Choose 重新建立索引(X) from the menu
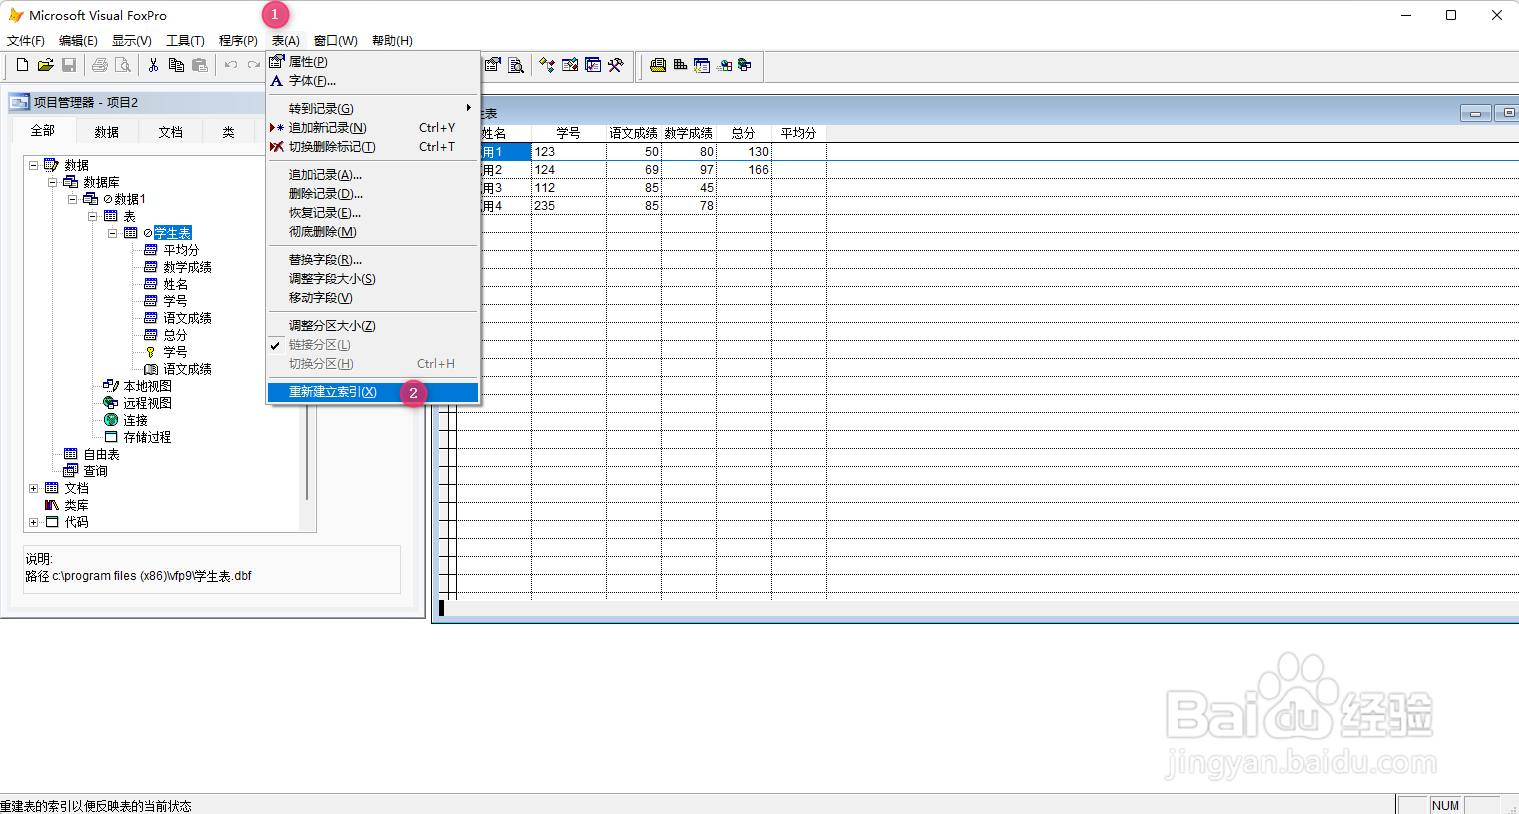Image resolution: width=1519 pixels, height=814 pixels. [372, 392]
